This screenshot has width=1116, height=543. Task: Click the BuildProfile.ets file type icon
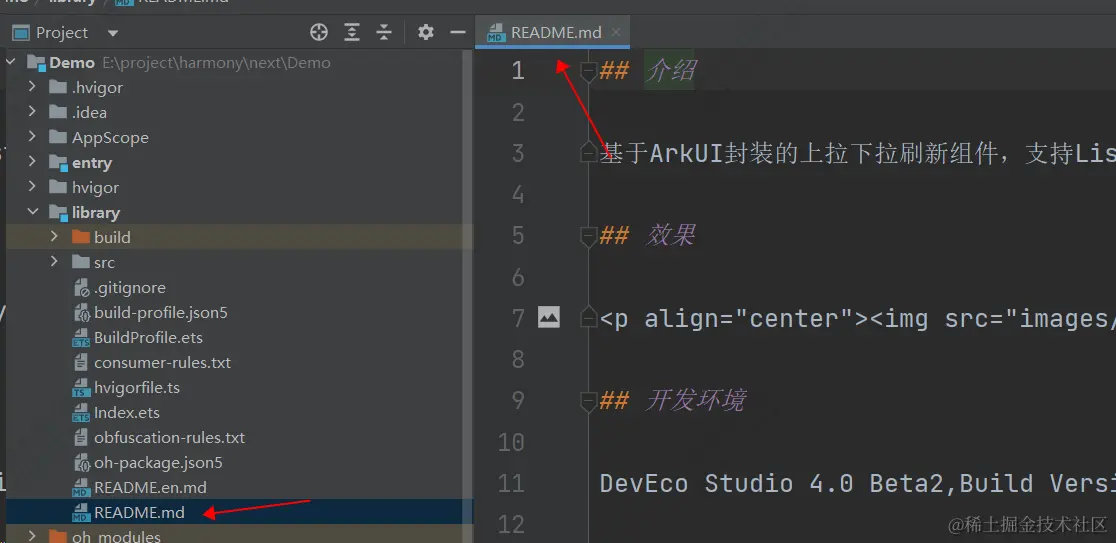click(x=81, y=338)
